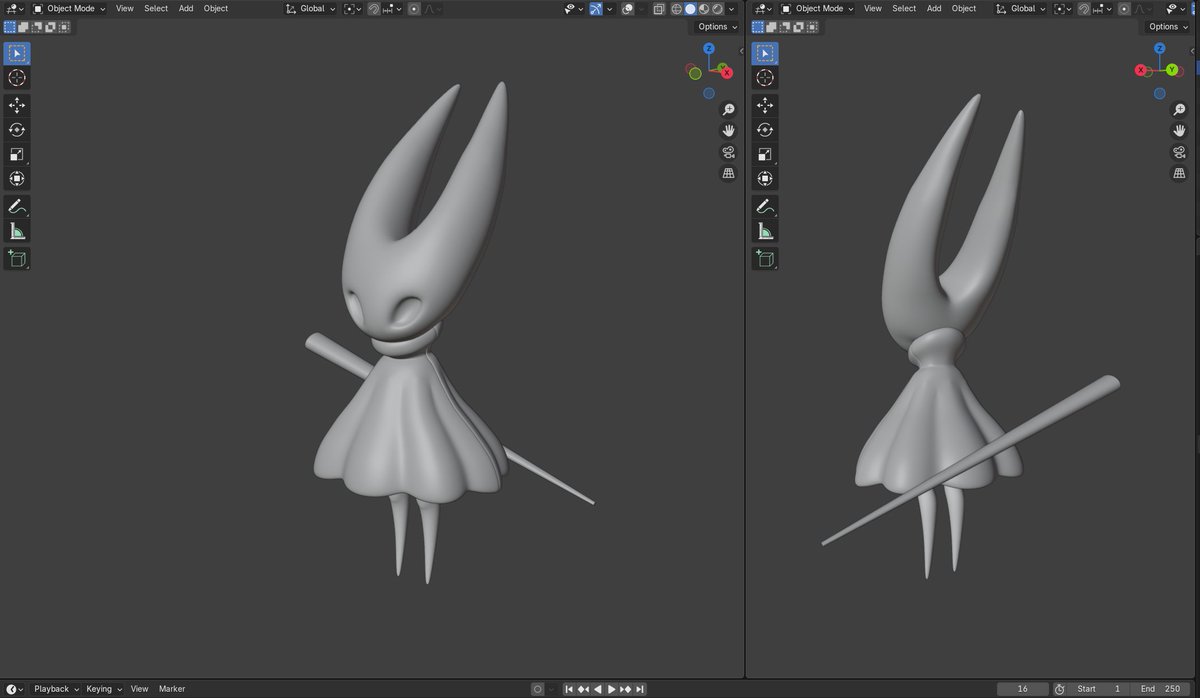This screenshot has height=698, width=1200.
Task: Toggle X-ray mode in left viewport
Action: (x=659, y=8)
